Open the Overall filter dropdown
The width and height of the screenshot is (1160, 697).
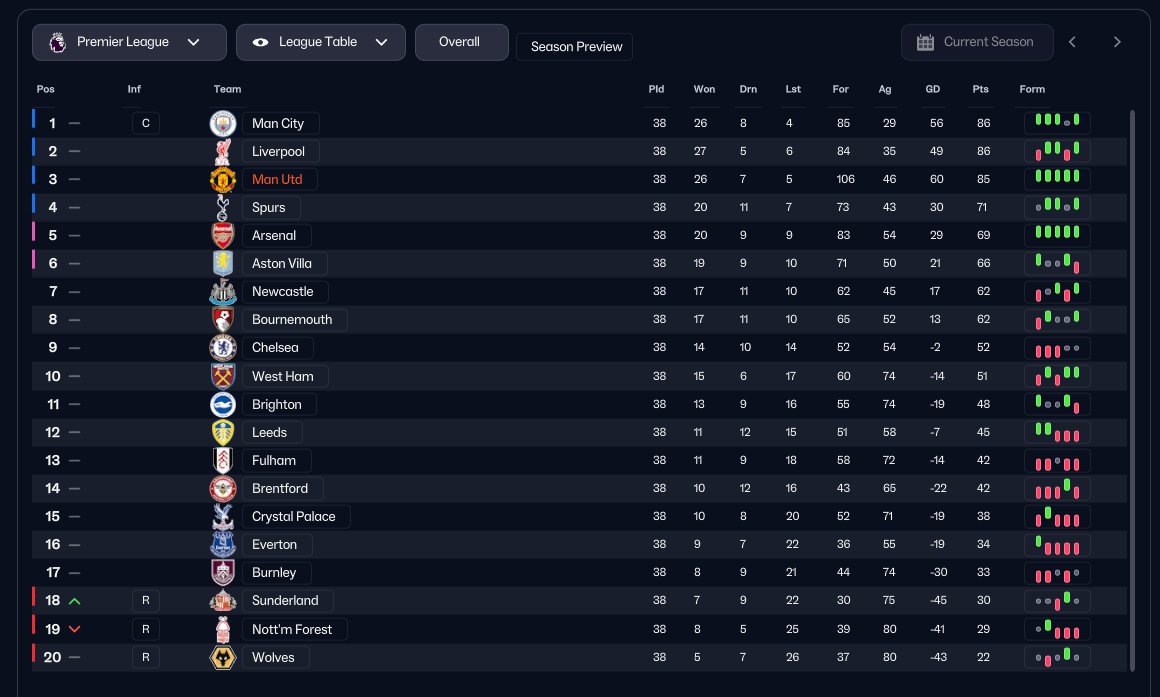point(461,42)
